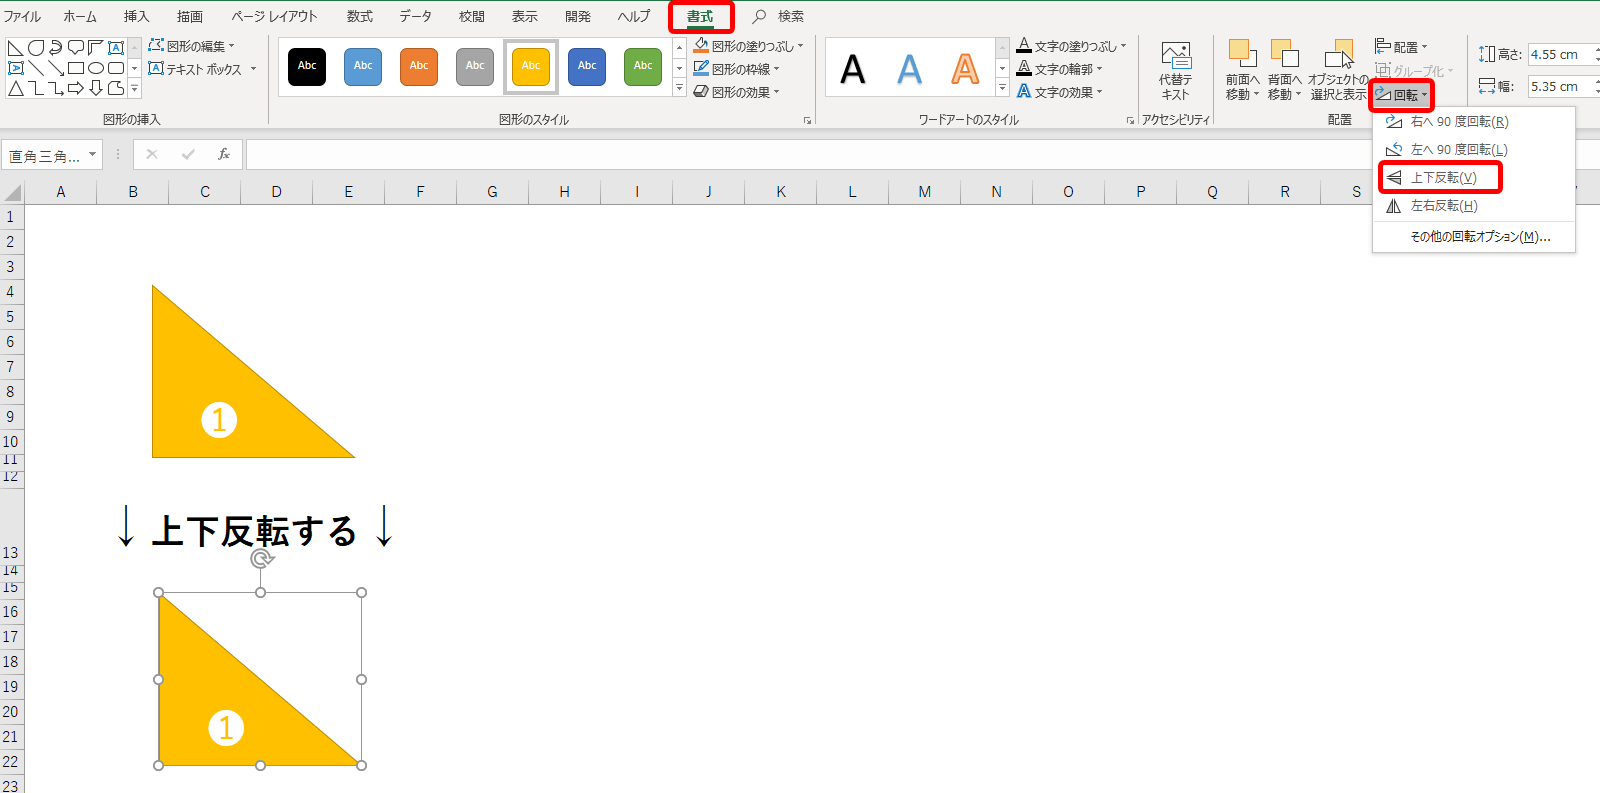Select the teardrop shape in gallery

tap(36, 48)
